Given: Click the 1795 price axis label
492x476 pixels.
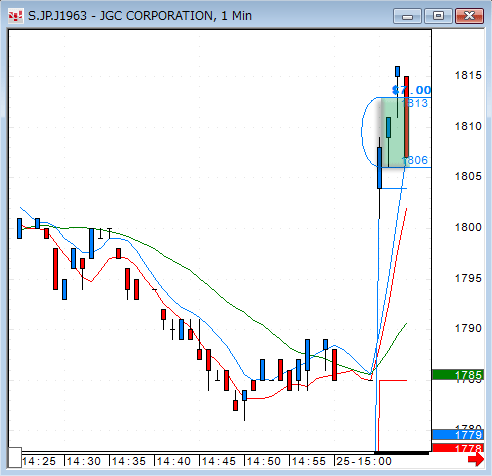Looking at the screenshot, I should tap(468, 278).
